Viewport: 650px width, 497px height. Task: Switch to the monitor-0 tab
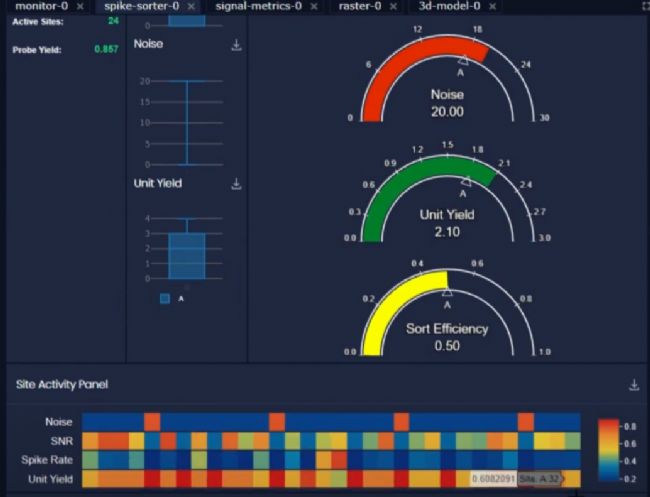40,6
